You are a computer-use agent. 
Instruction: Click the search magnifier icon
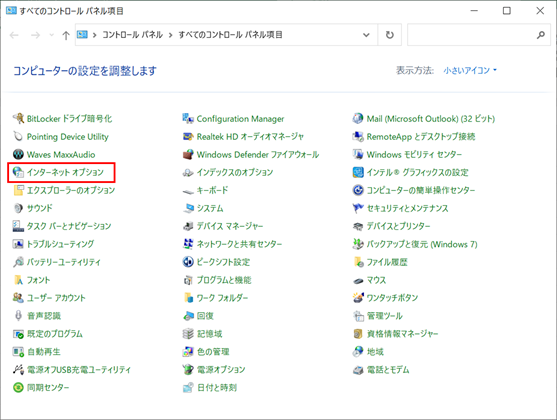(x=541, y=35)
